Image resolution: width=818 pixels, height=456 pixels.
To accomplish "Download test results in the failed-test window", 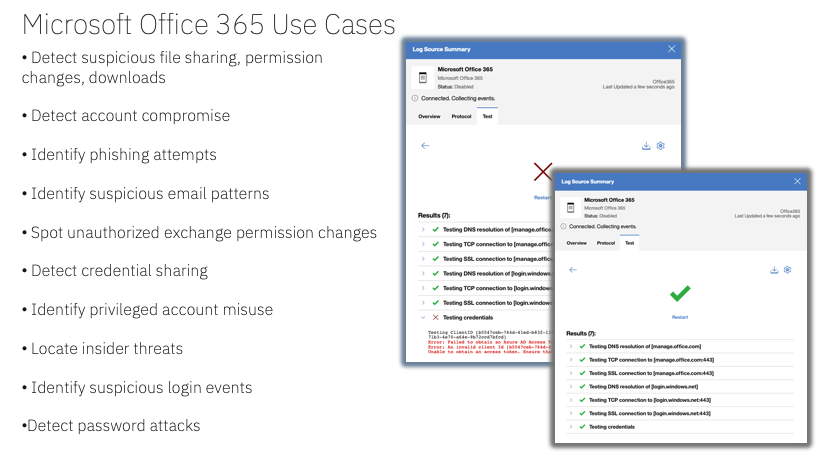I will (646, 146).
